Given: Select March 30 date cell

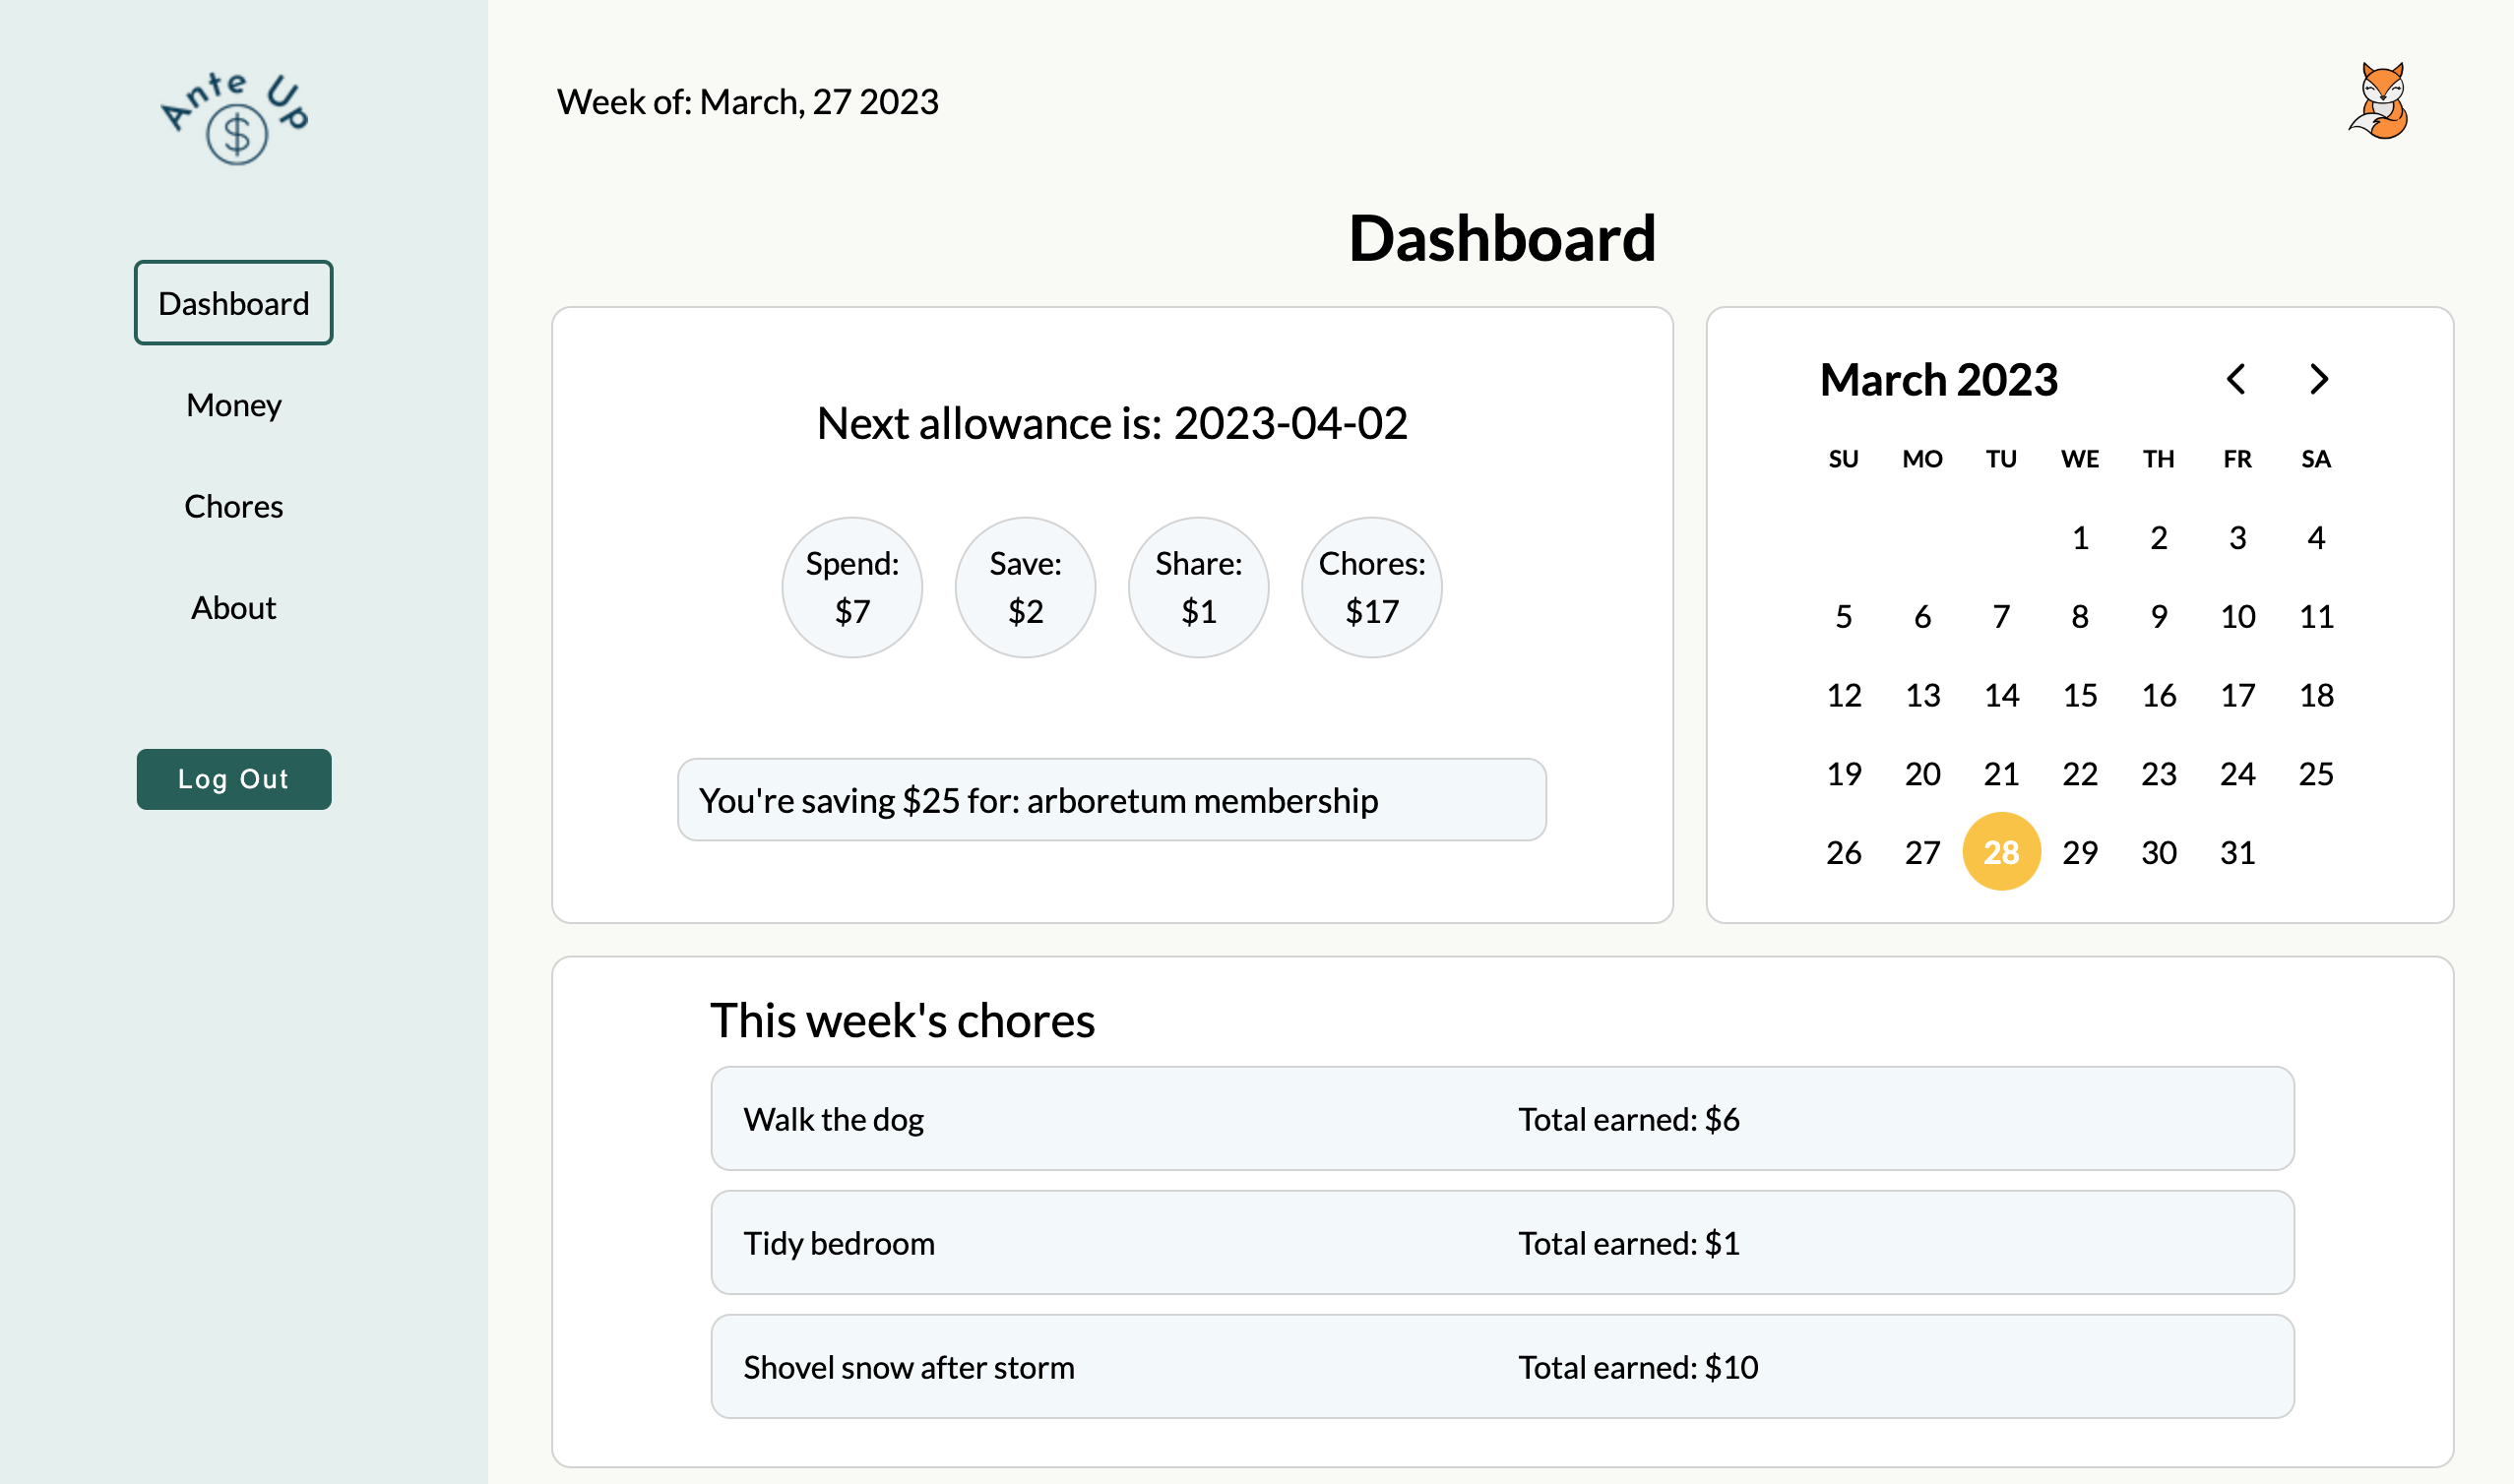Looking at the screenshot, I should (2159, 852).
